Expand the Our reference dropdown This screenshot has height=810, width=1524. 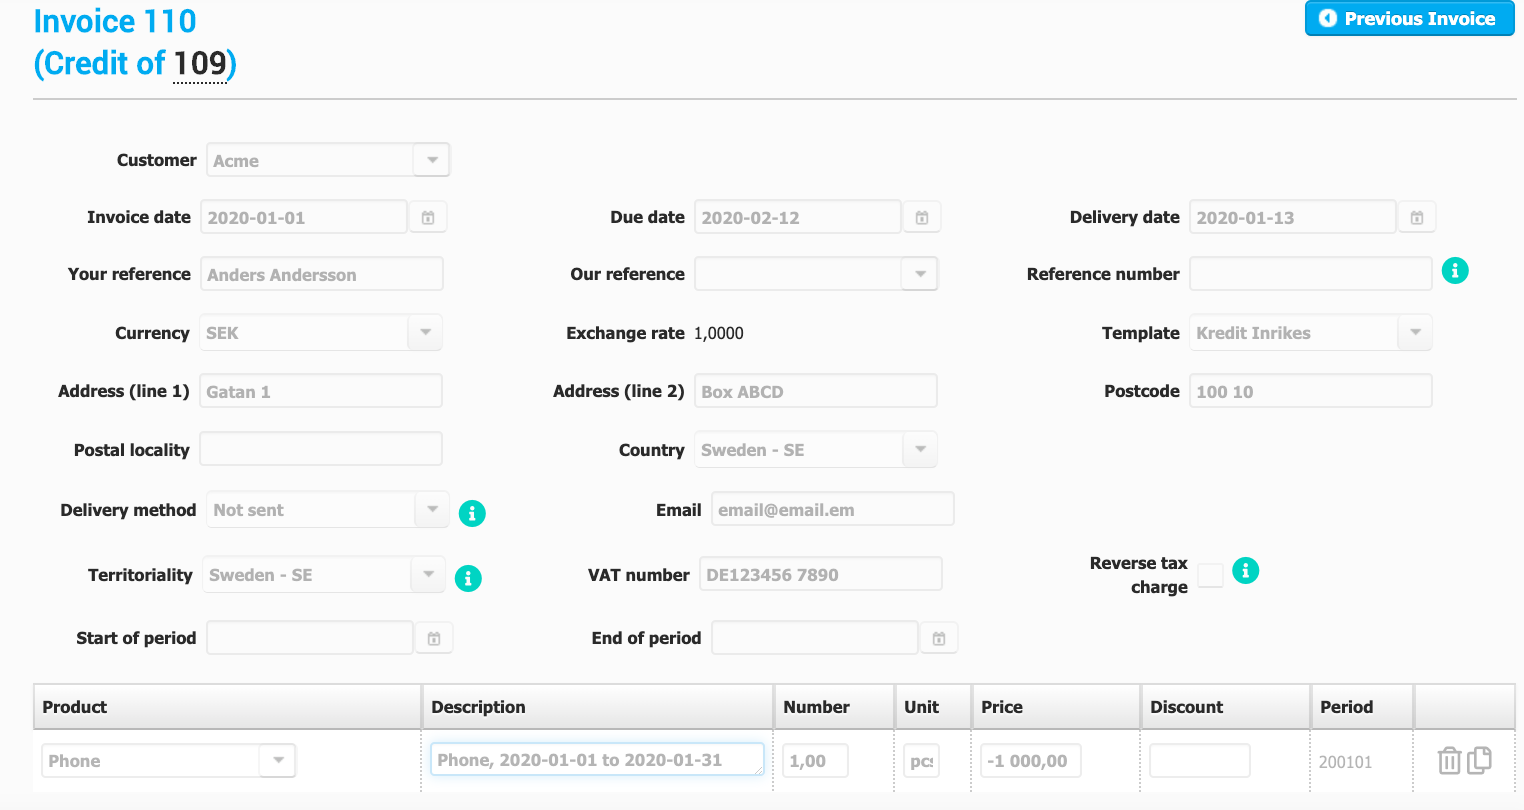click(920, 273)
